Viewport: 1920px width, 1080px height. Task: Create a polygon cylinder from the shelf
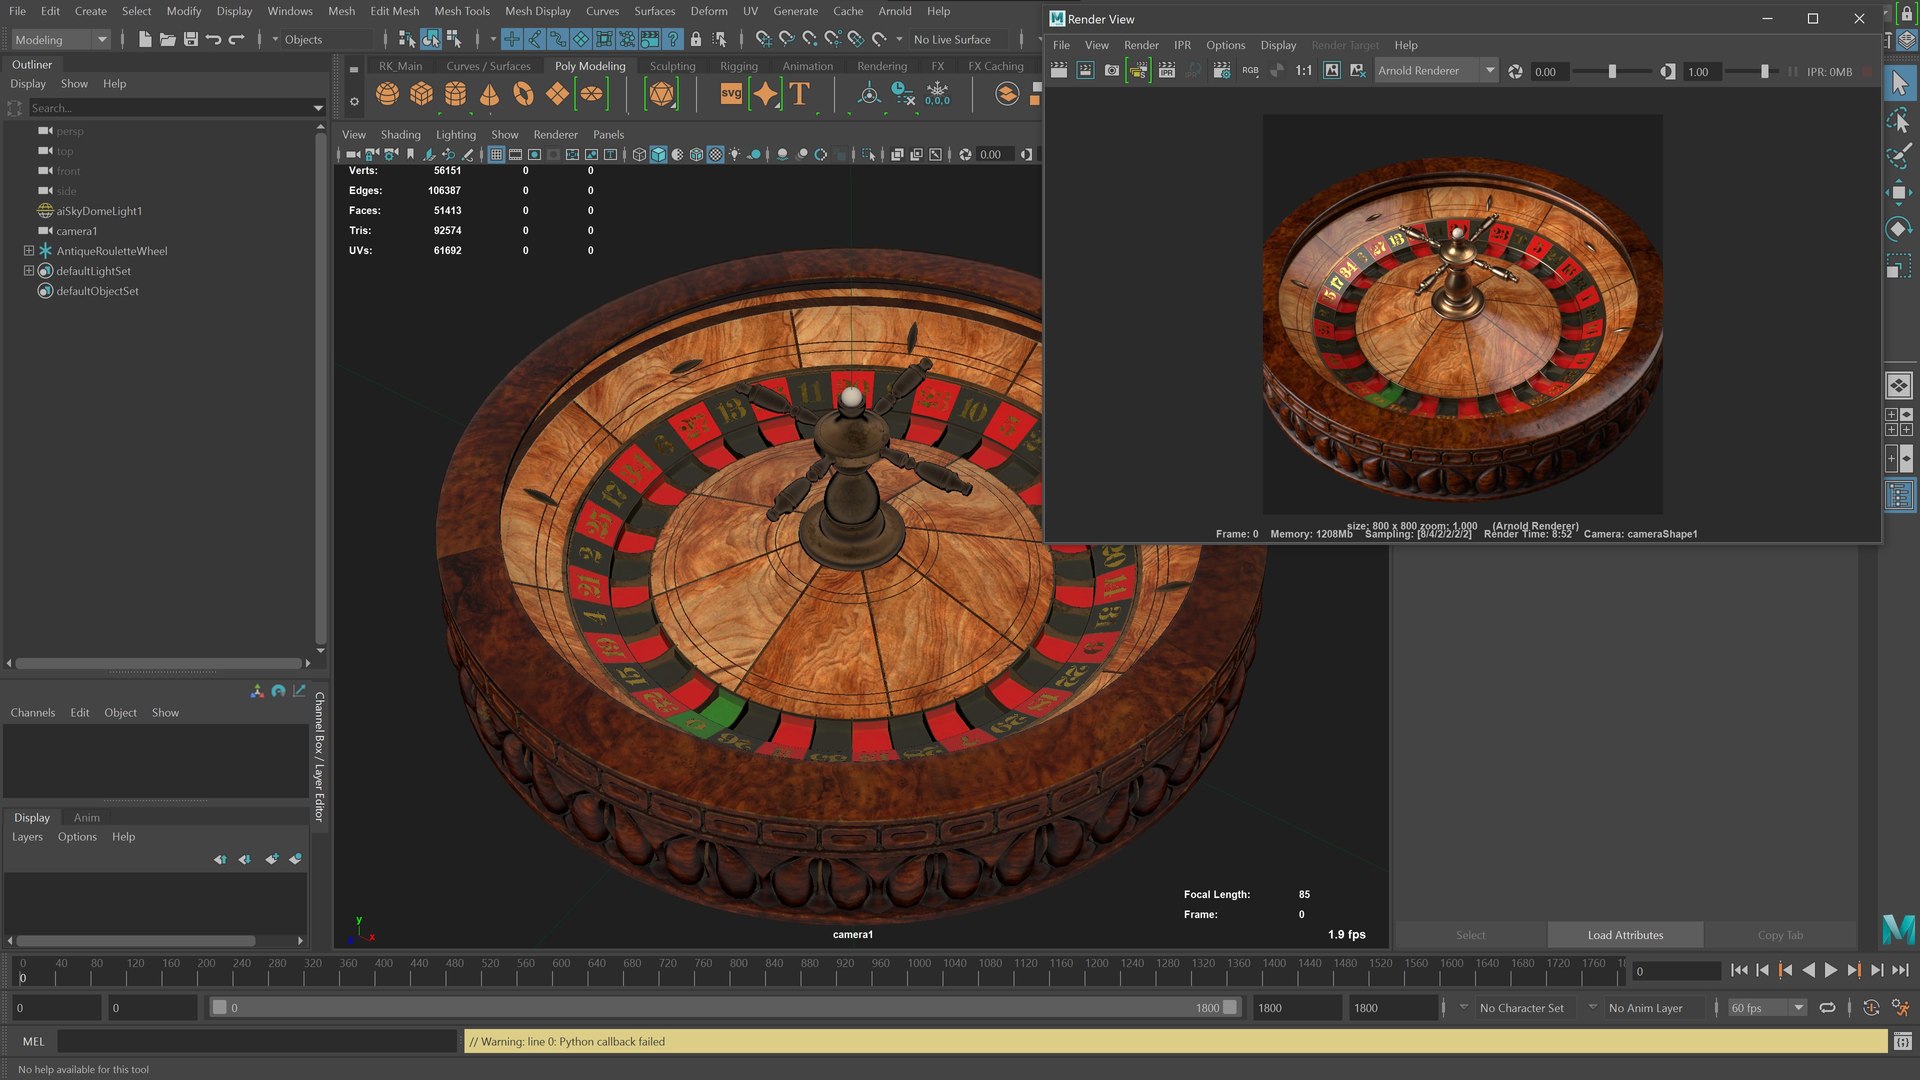tap(455, 94)
